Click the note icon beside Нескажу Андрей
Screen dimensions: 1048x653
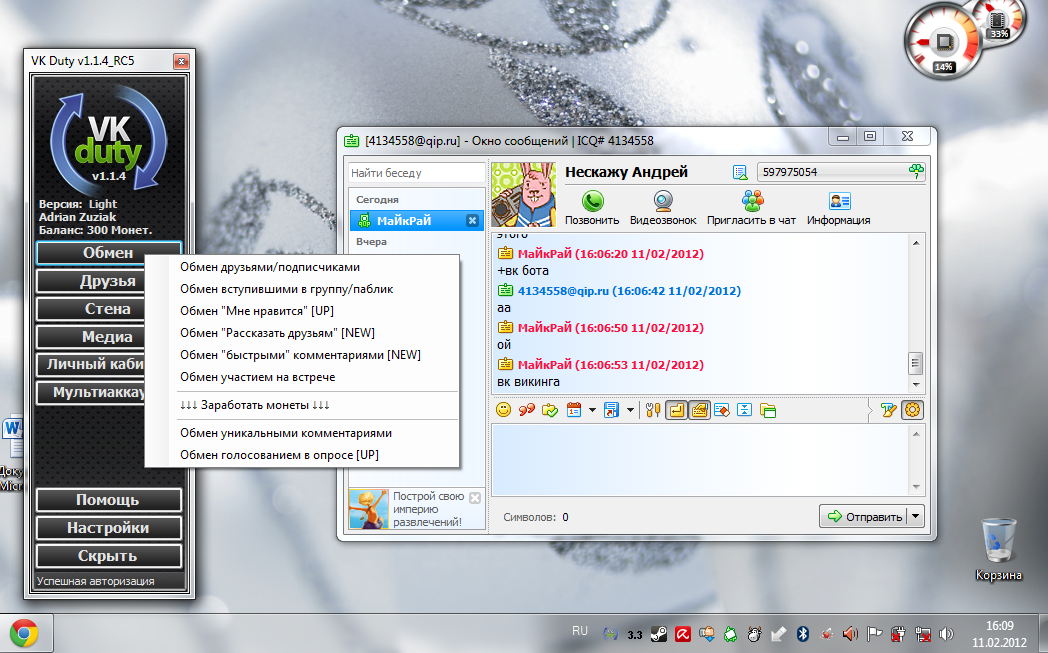pos(740,172)
